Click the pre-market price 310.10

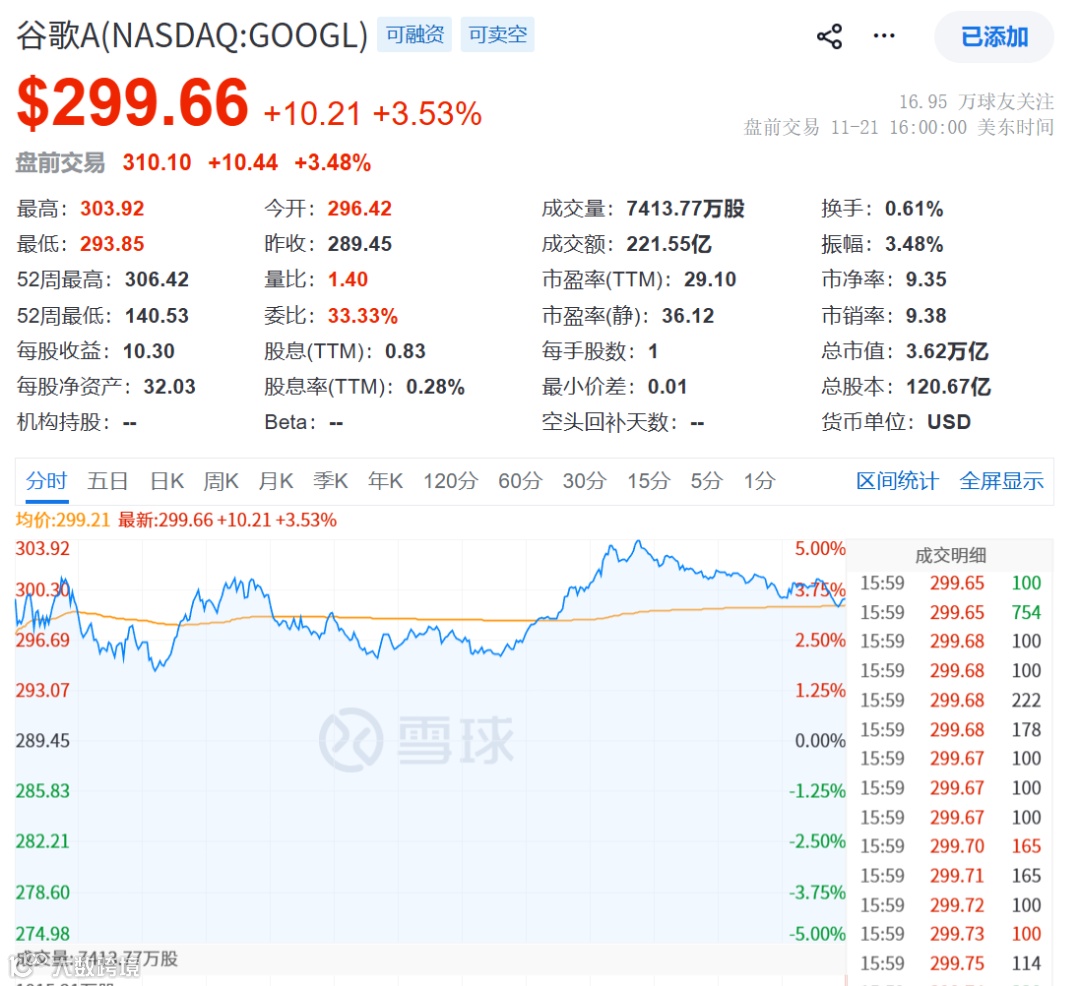157,162
